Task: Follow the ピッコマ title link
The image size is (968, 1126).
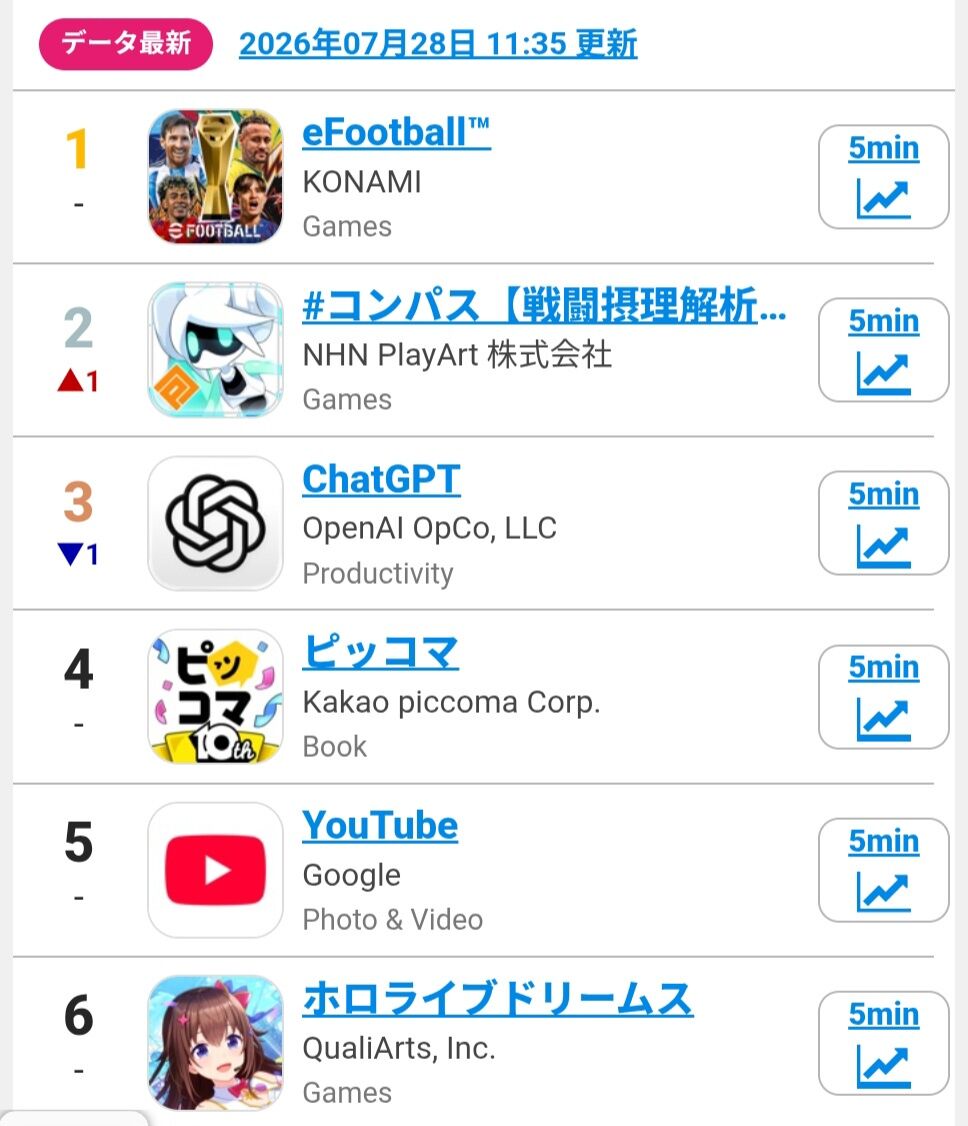Action: pyautogui.click(x=381, y=653)
